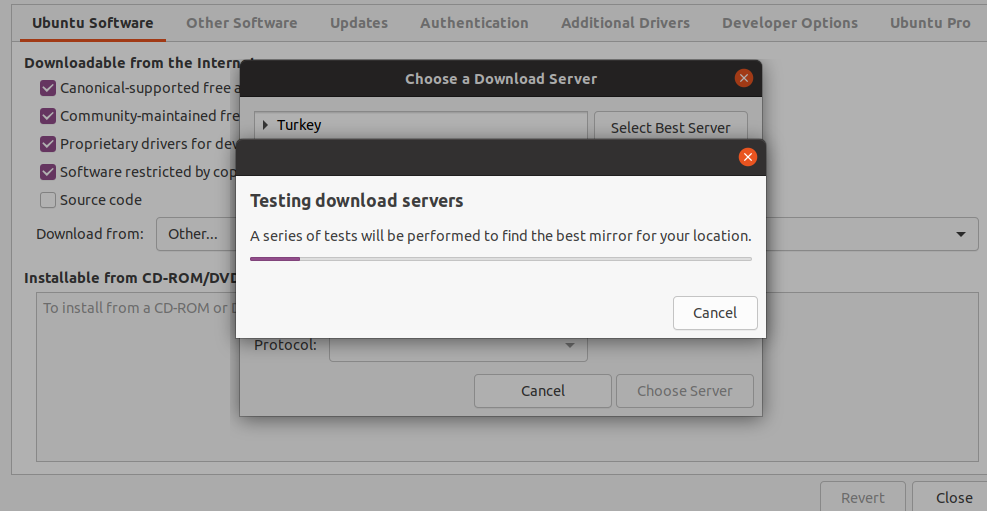Close the Testing download servers dialog
Image resolution: width=987 pixels, height=511 pixels.
(x=747, y=157)
